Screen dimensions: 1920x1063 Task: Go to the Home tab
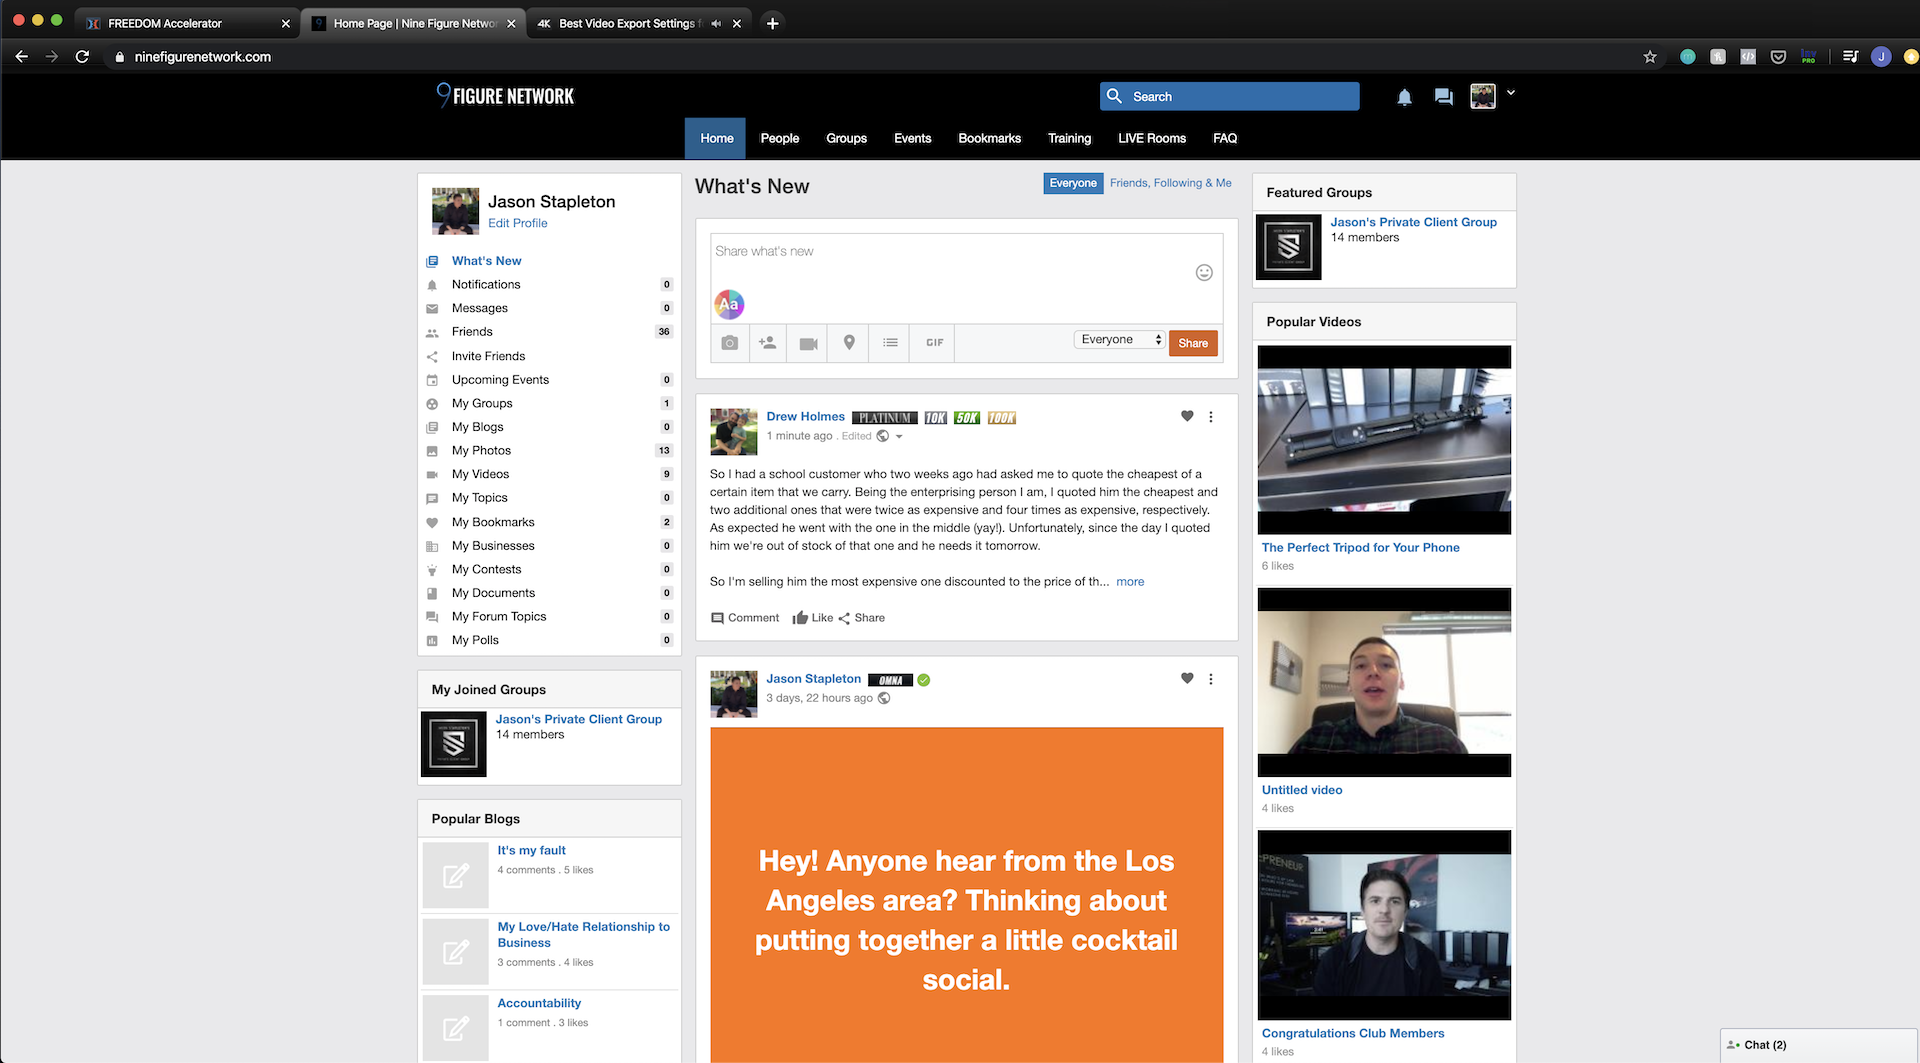pyautogui.click(x=716, y=138)
